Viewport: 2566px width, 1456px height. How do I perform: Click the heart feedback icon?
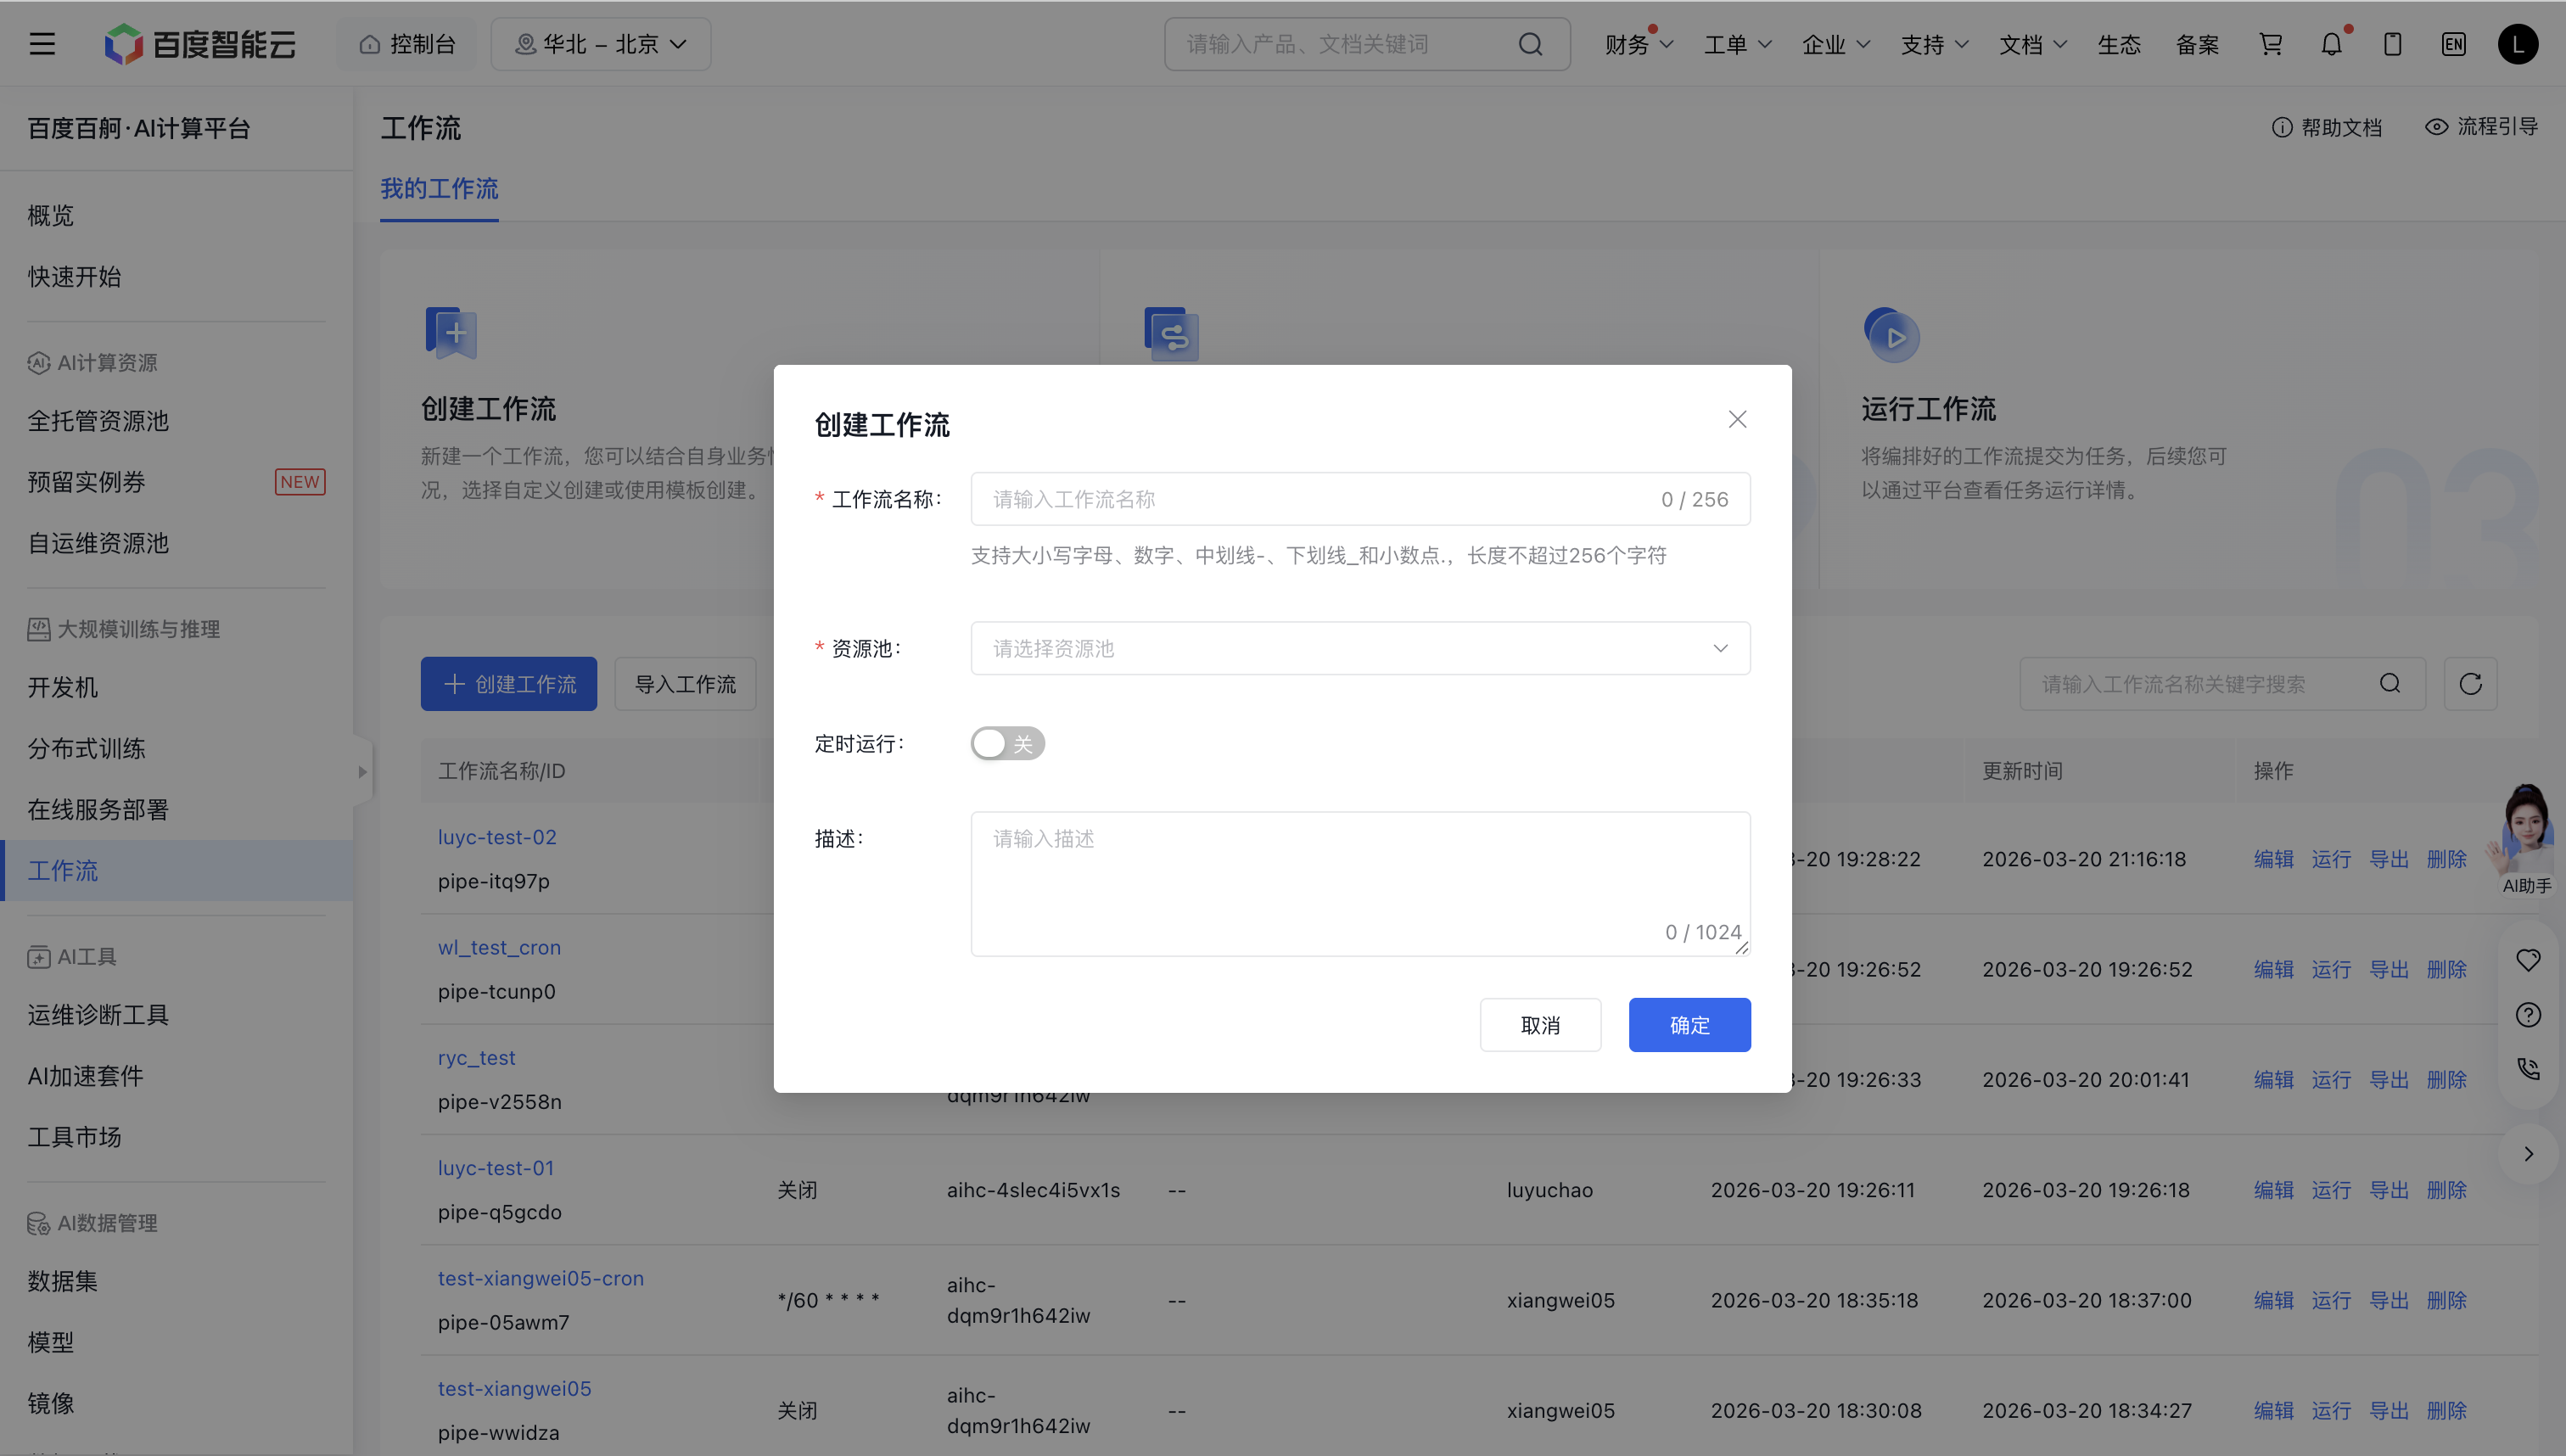(2528, 960)
